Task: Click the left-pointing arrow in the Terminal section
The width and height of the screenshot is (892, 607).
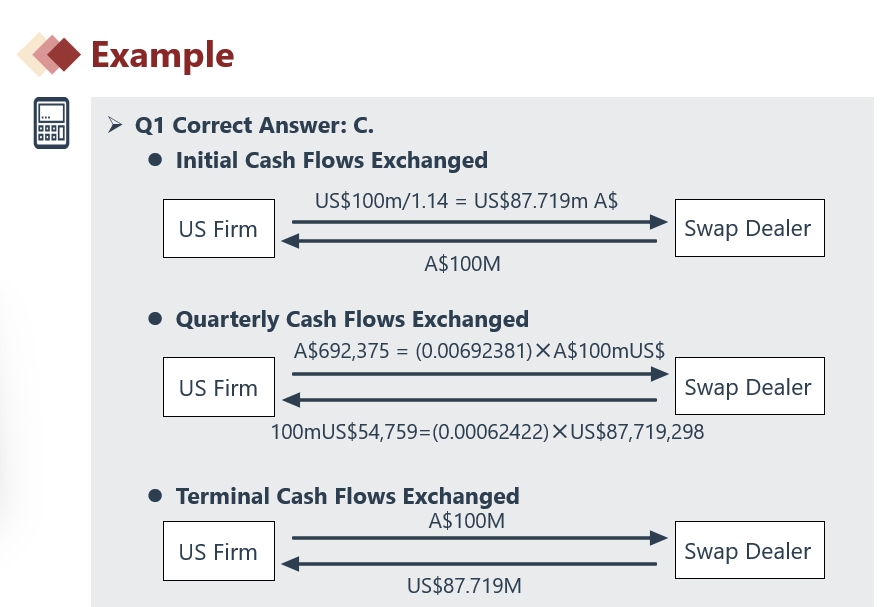Action: point(473,563)
